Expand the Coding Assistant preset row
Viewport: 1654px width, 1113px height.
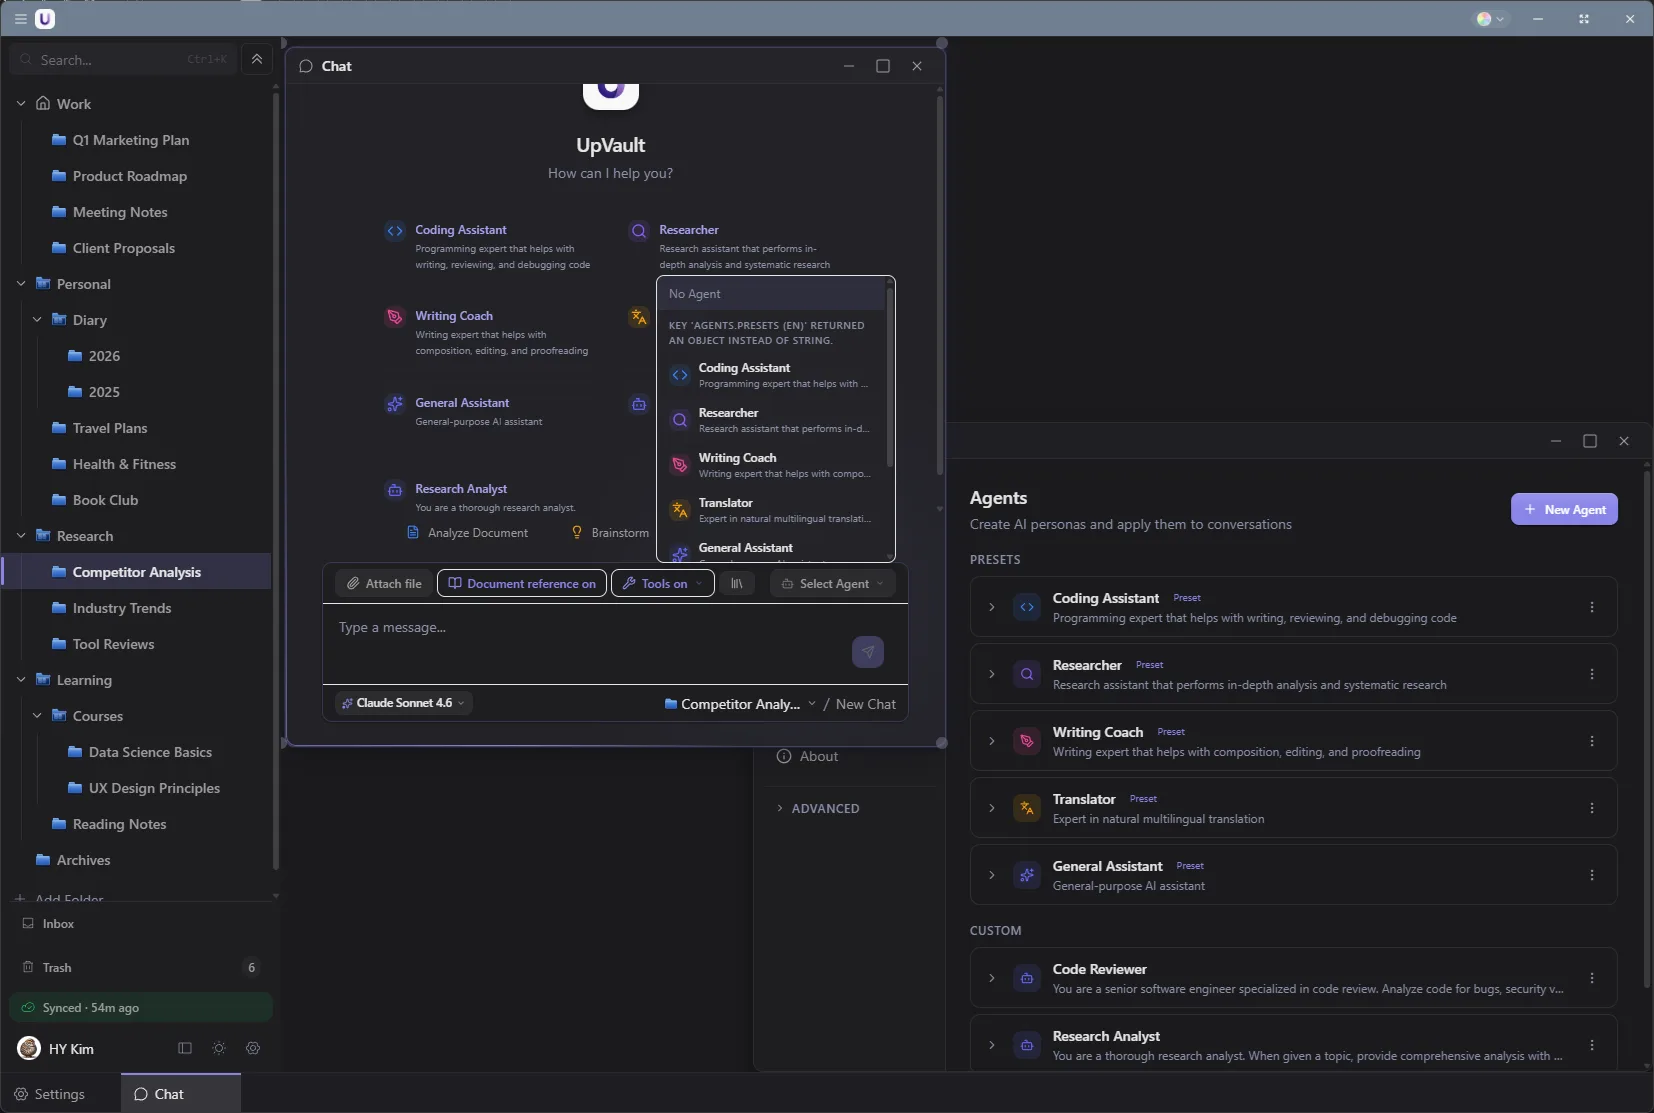coord(991,607)
